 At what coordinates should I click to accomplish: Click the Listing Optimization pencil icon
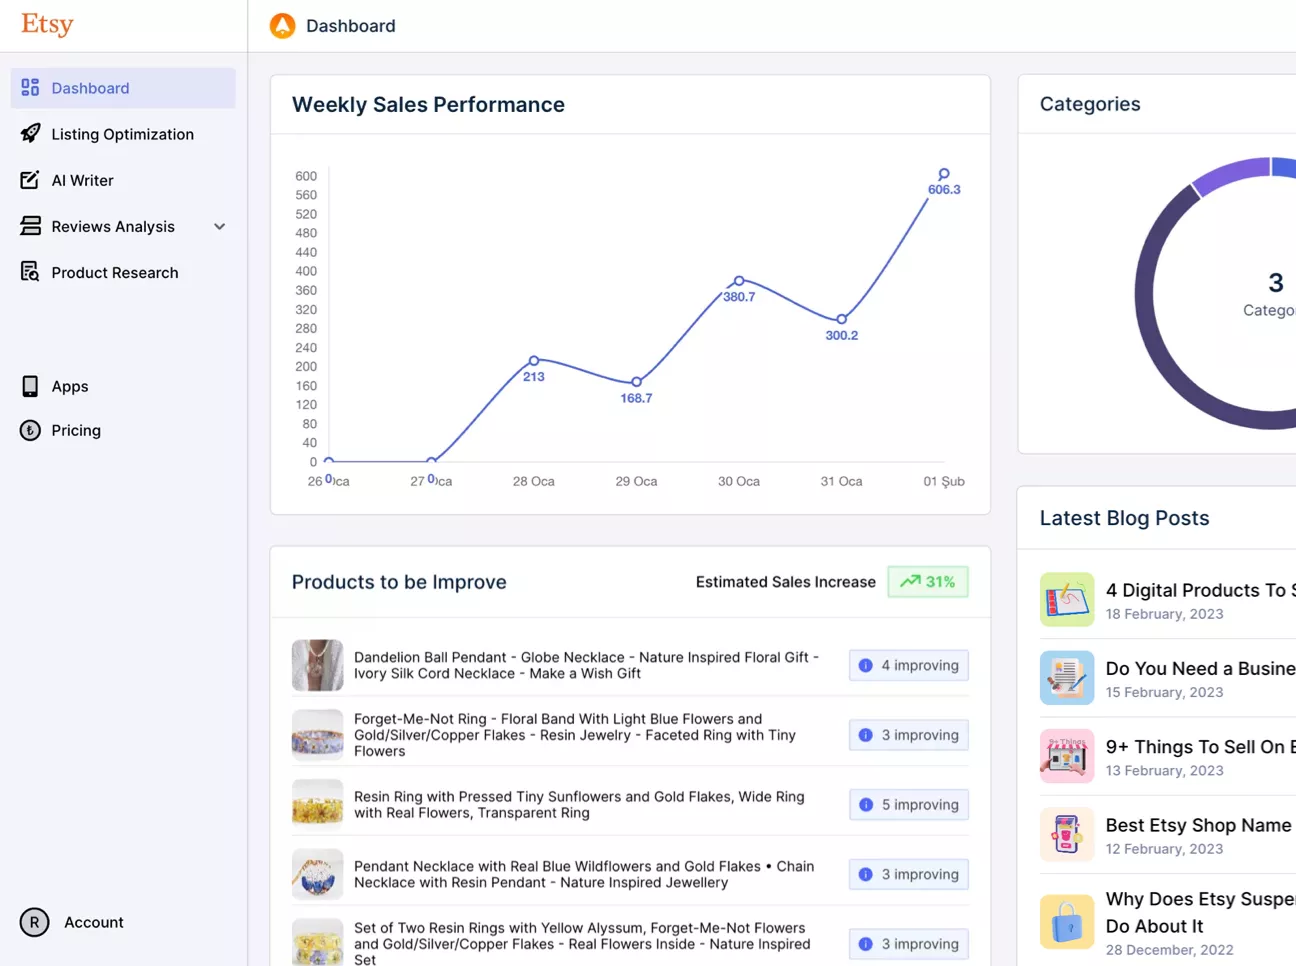29,134
